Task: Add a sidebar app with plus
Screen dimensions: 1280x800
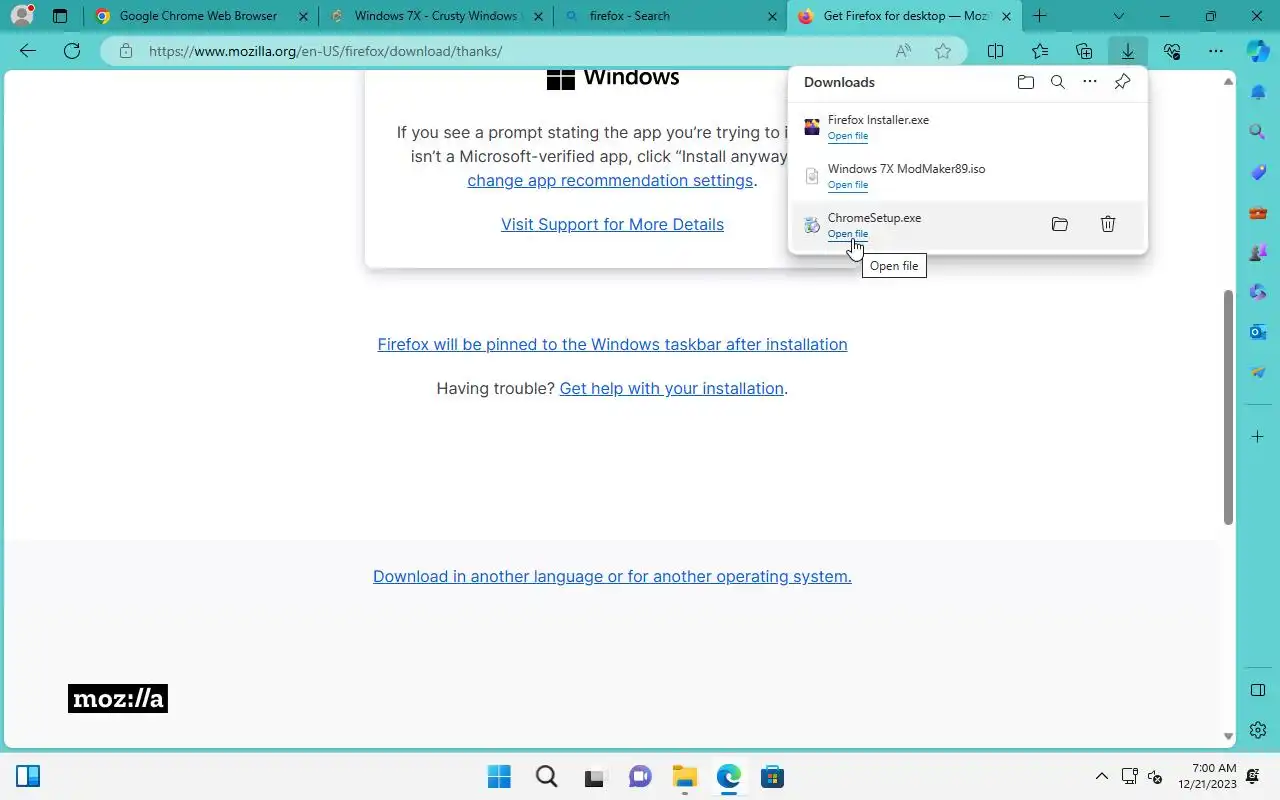Action: (x=1258, y=437)
